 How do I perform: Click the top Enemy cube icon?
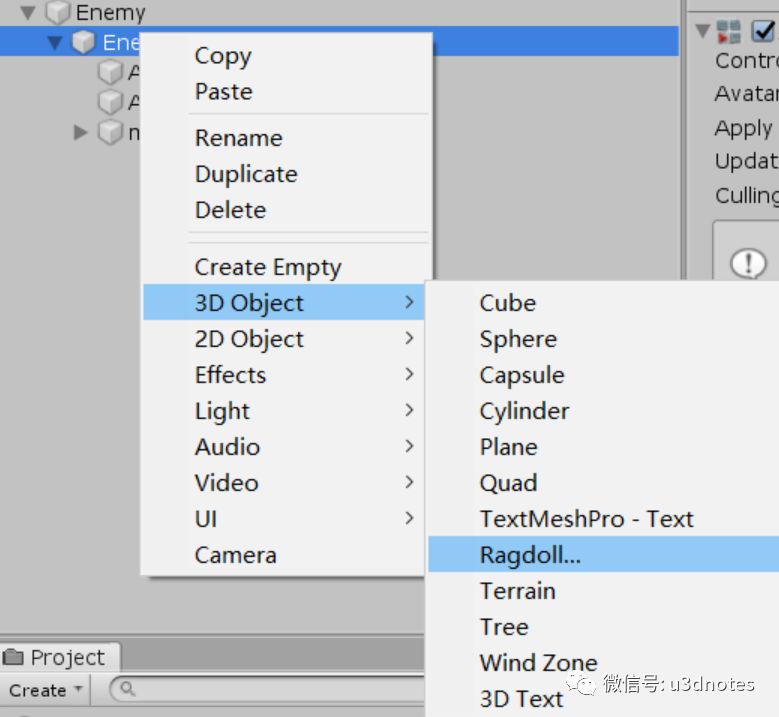click(58, 12)
